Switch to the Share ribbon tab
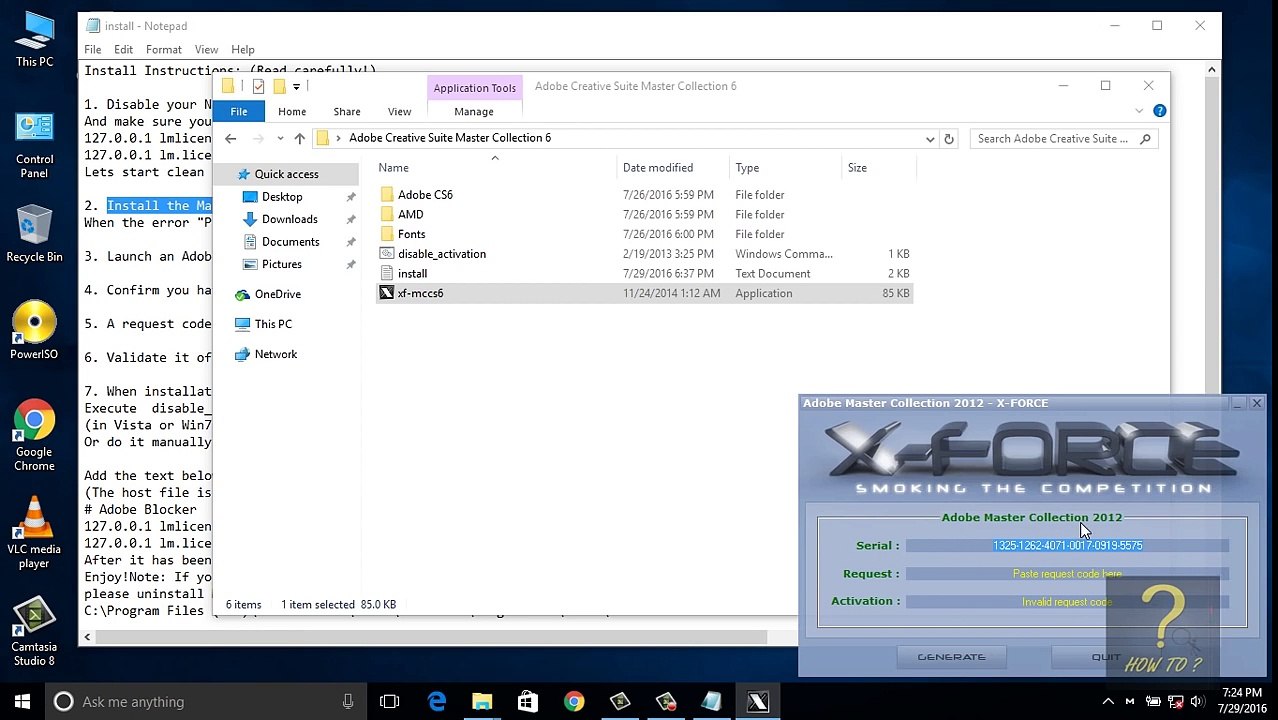Image resolution: width=1278 pixels, height=720 pixels. (x=346, y=111)
